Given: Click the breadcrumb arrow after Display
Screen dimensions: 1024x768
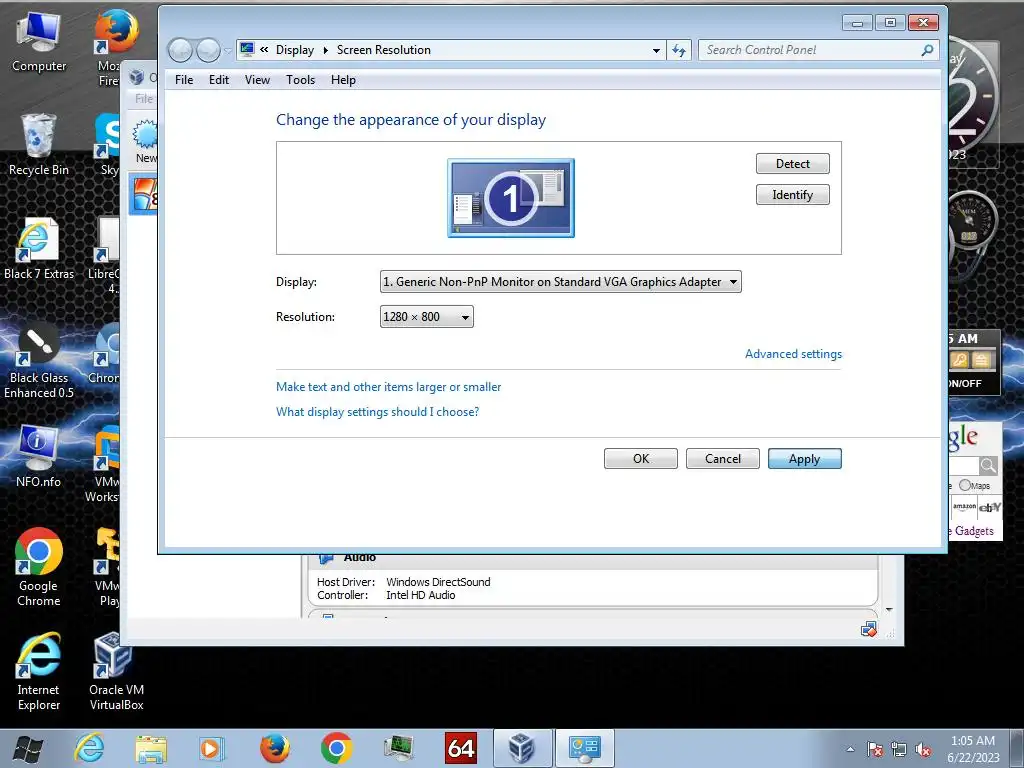Looking at the screenshot, I should [325, 50].
